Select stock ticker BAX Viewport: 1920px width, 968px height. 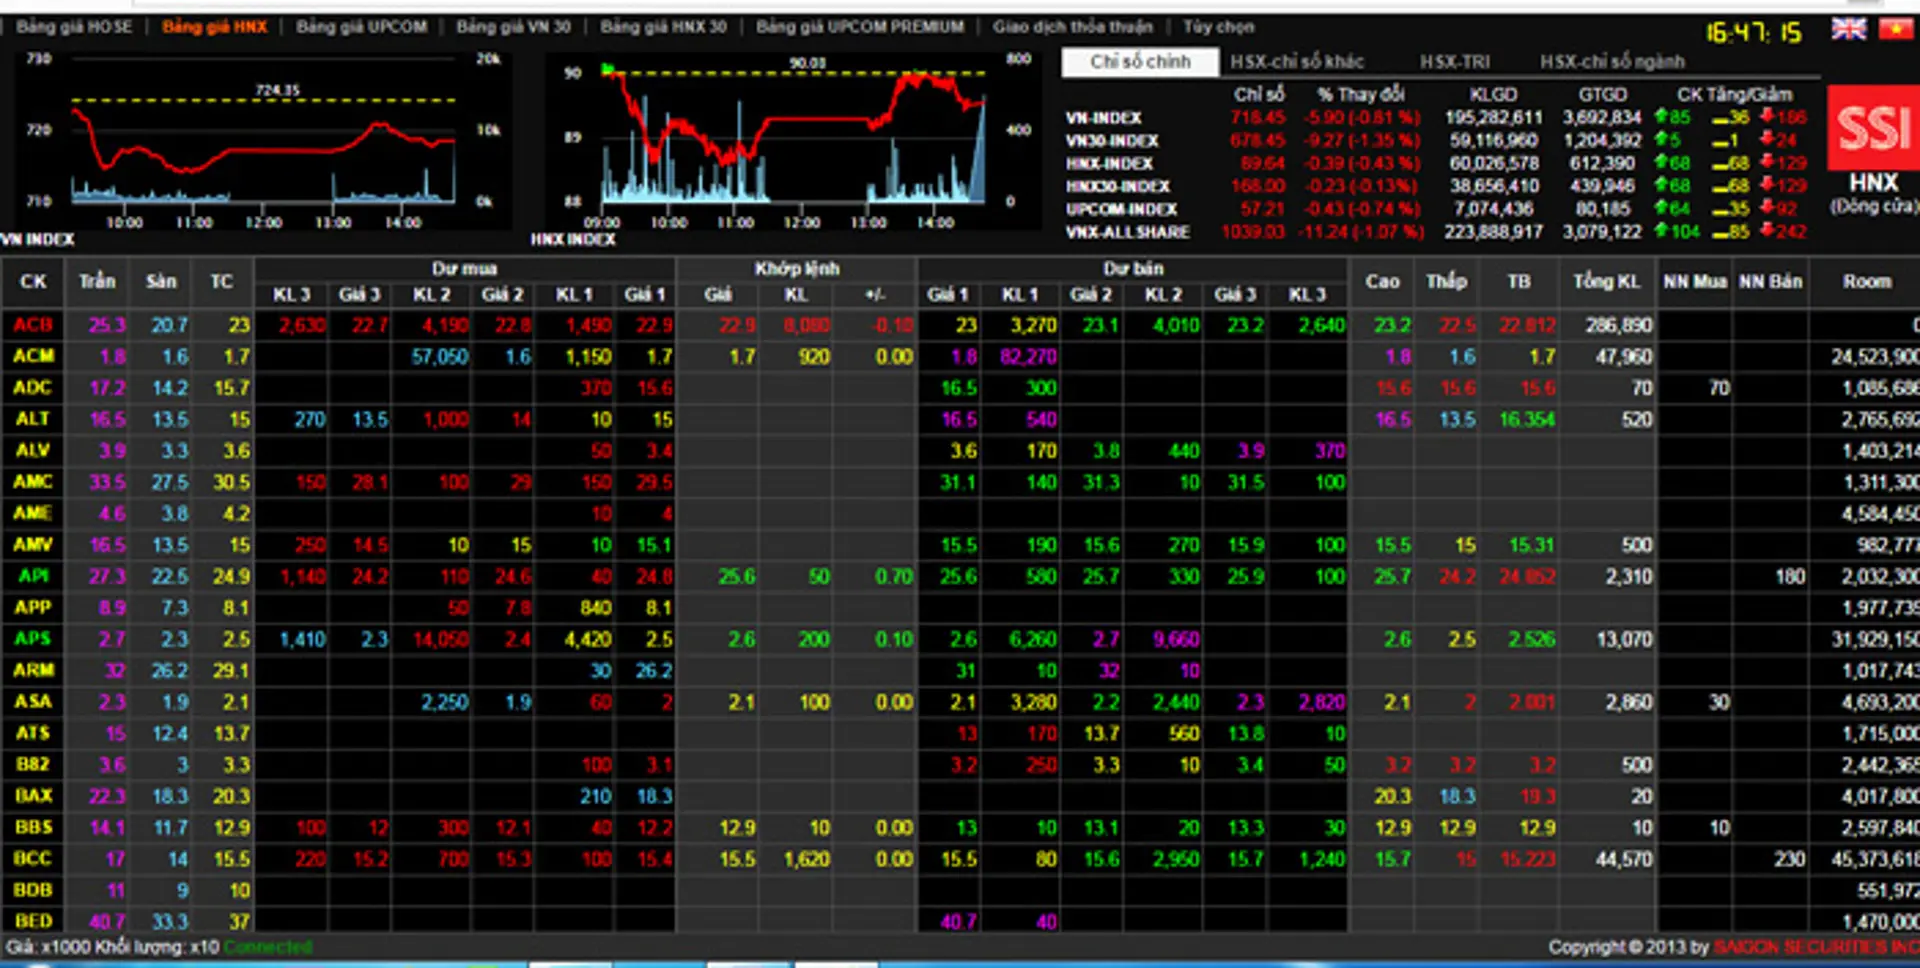coord(33,796)
